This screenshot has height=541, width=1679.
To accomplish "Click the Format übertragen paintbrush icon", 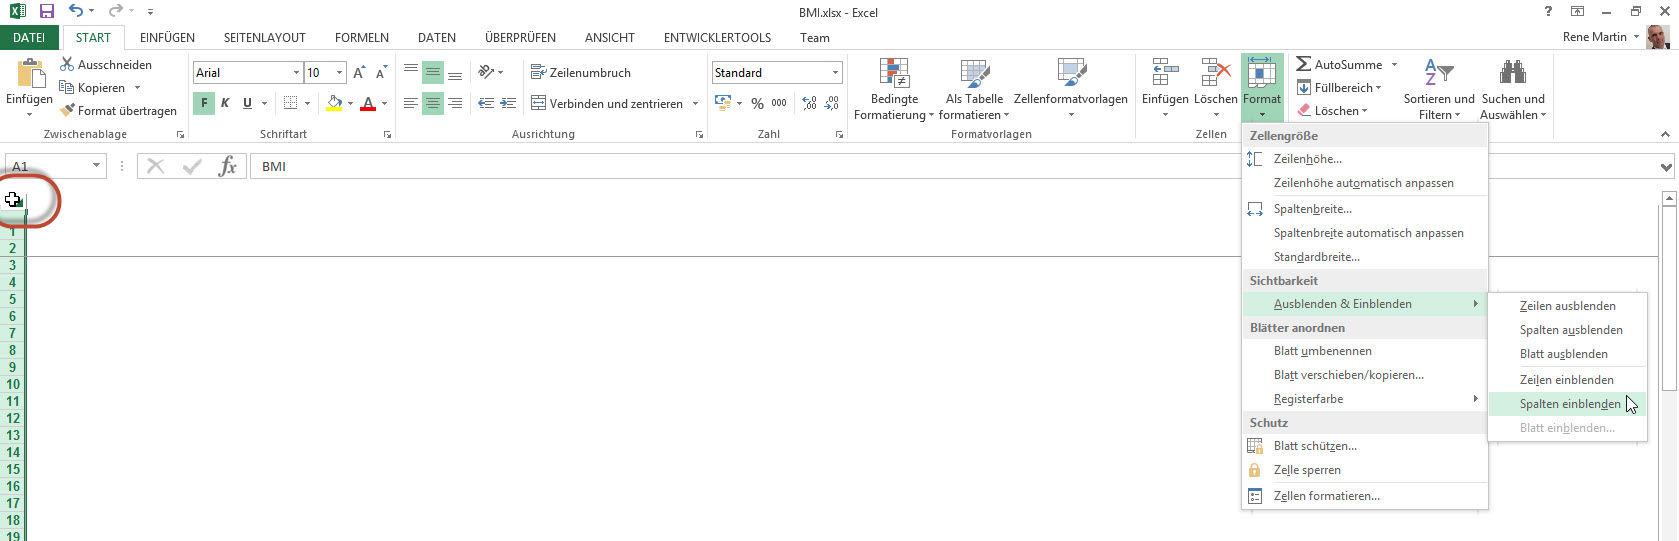I will (x=68, y=111).
